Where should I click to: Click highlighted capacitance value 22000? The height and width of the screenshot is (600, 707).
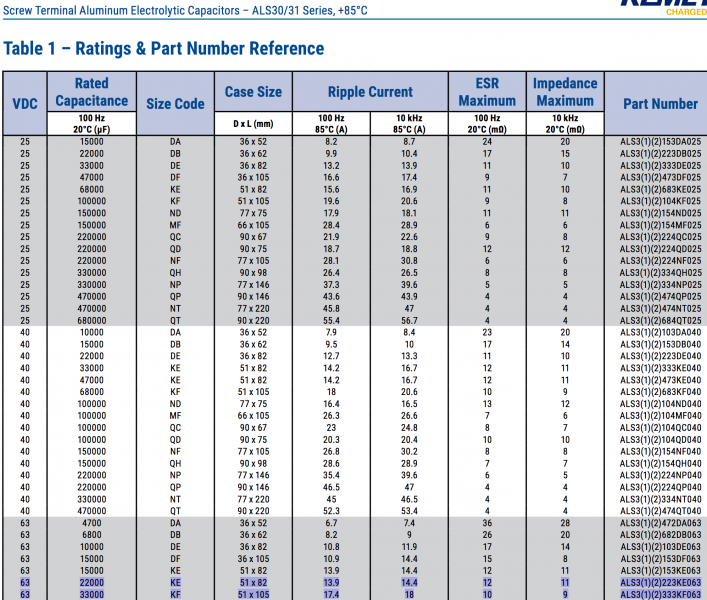click(92, 583)
